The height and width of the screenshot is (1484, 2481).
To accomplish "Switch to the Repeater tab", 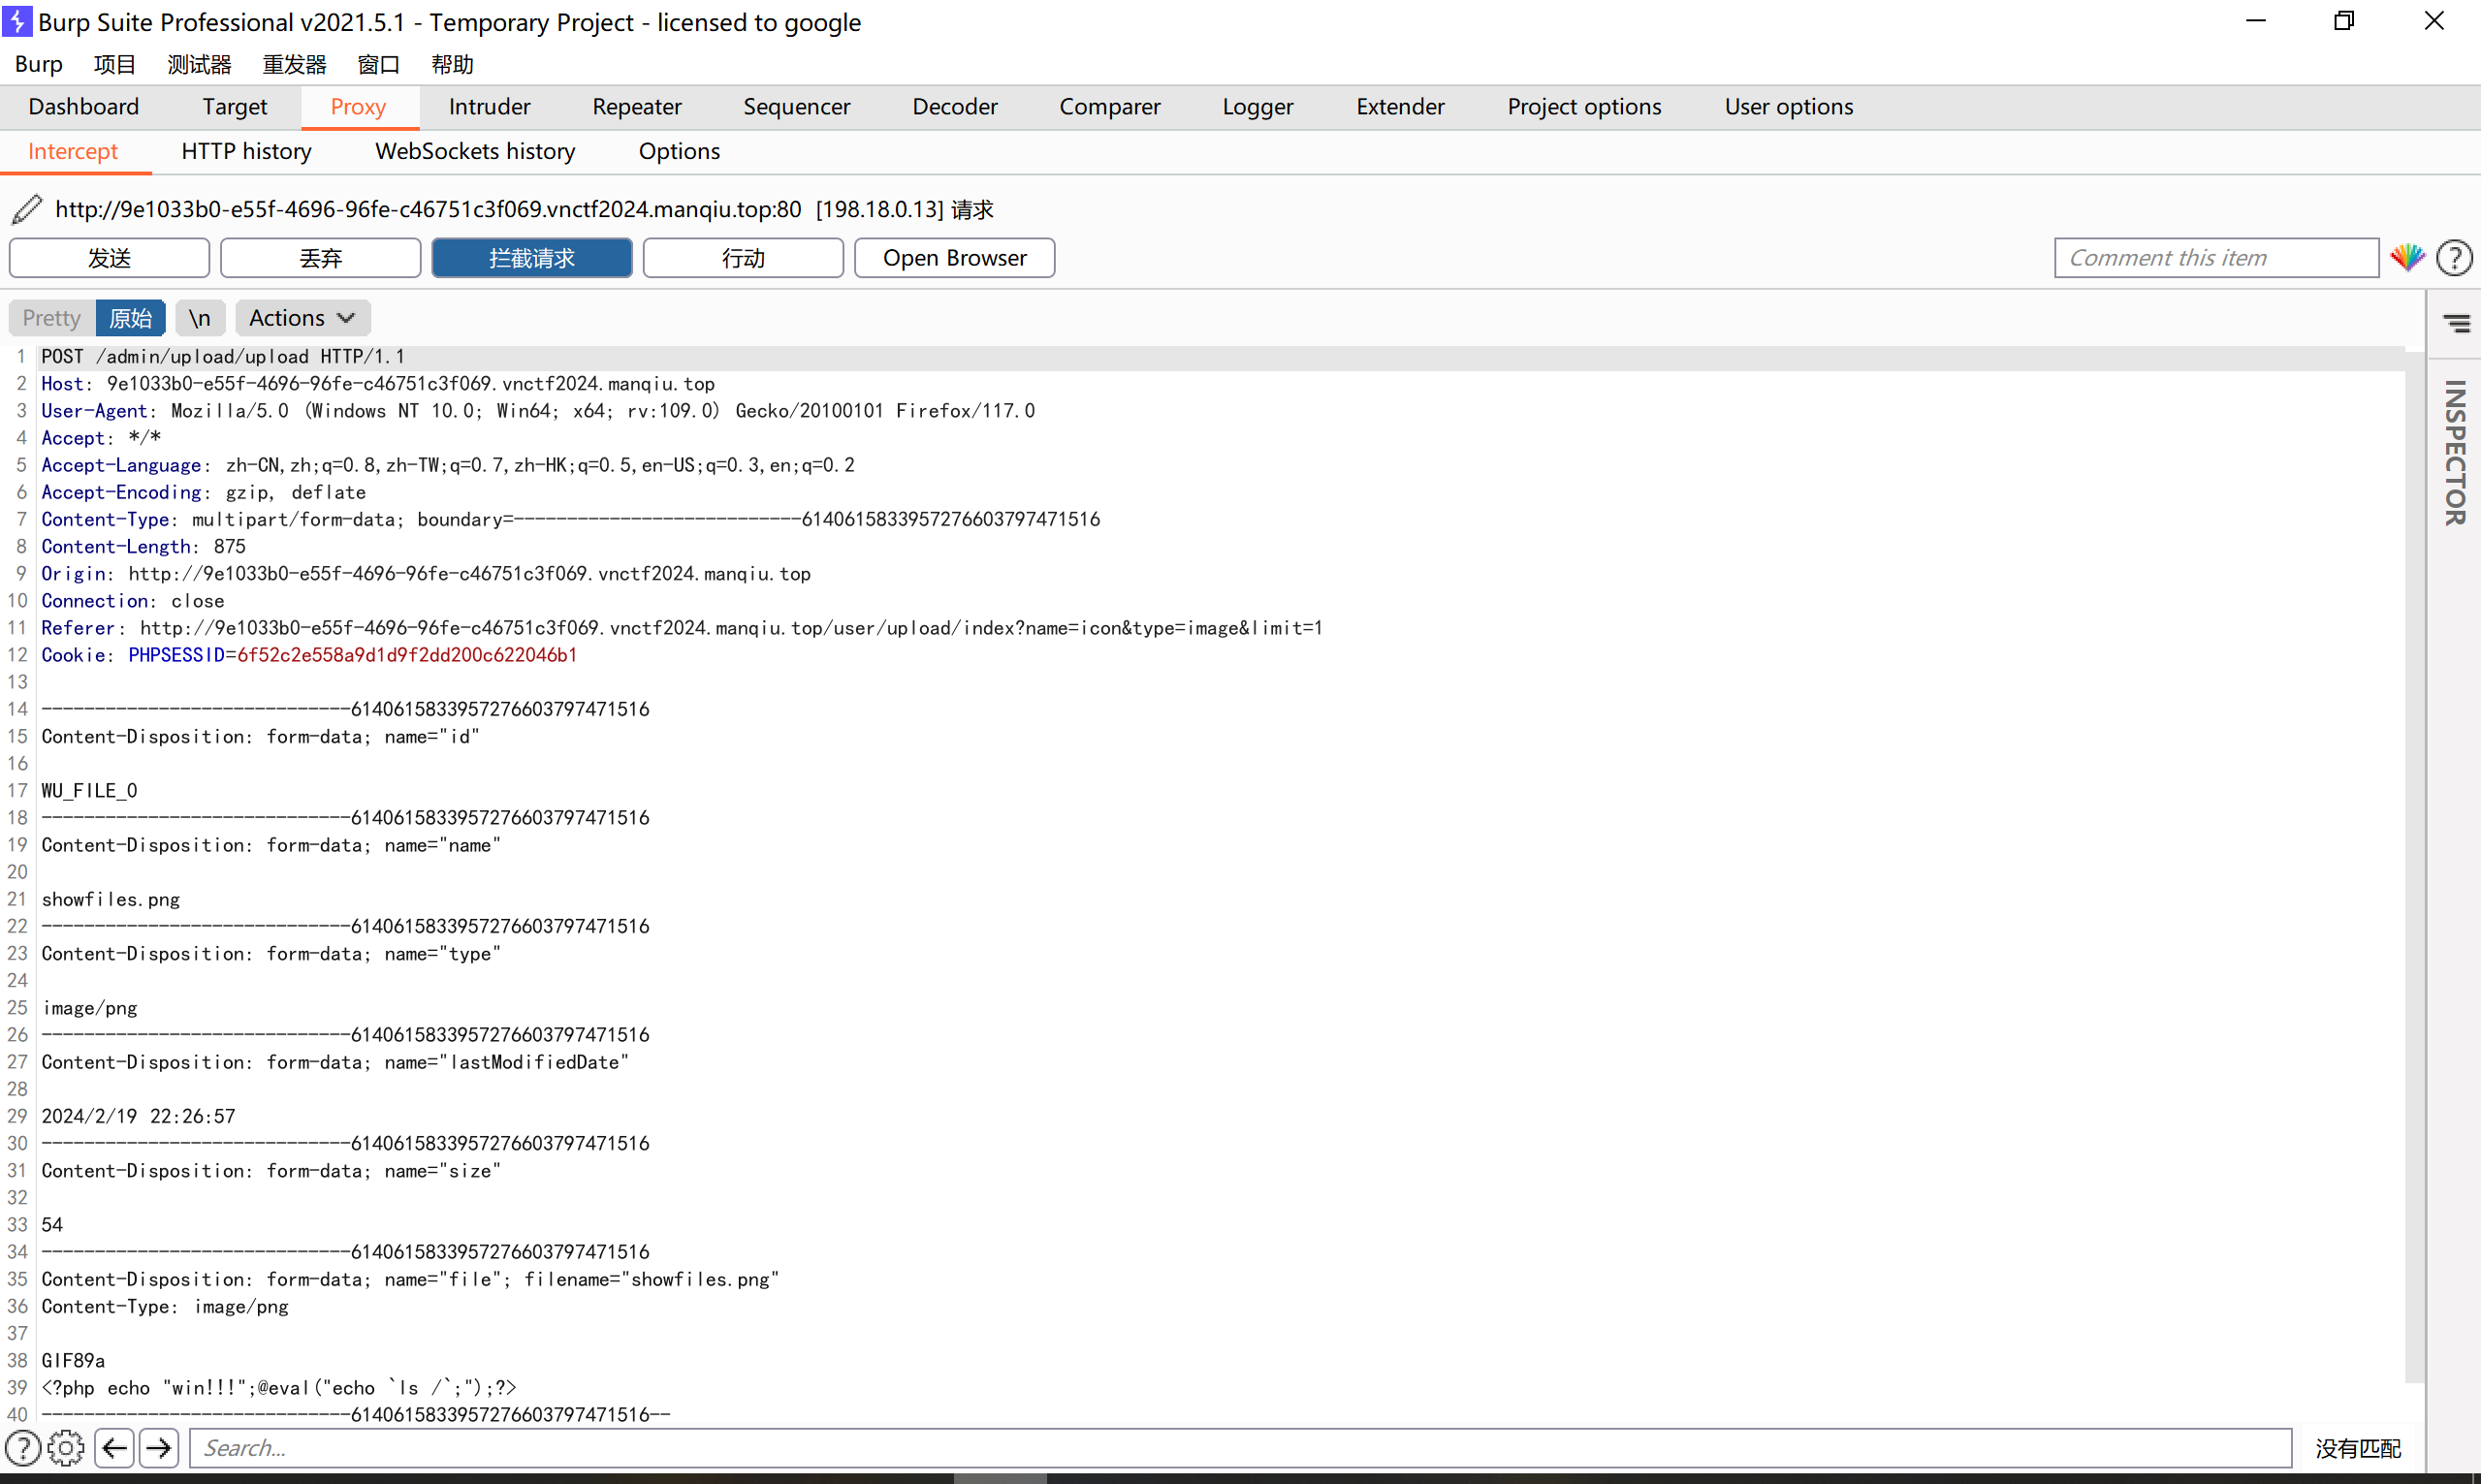I will (636, 106).
